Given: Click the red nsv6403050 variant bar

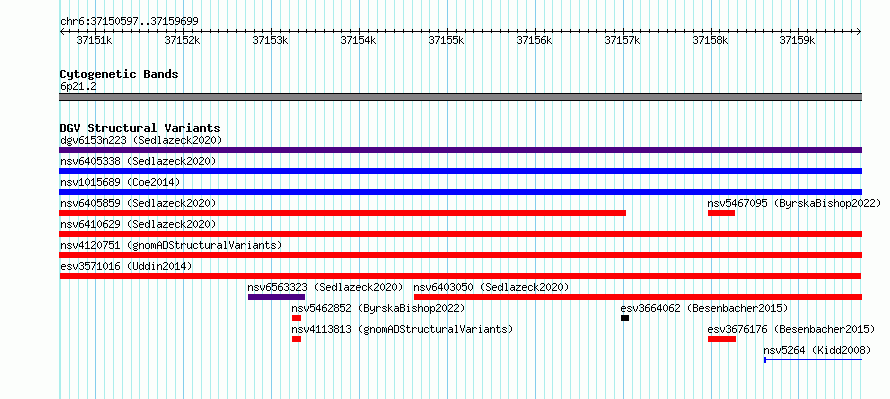Looking at the screenshot, I should click(x=638, y=297).
